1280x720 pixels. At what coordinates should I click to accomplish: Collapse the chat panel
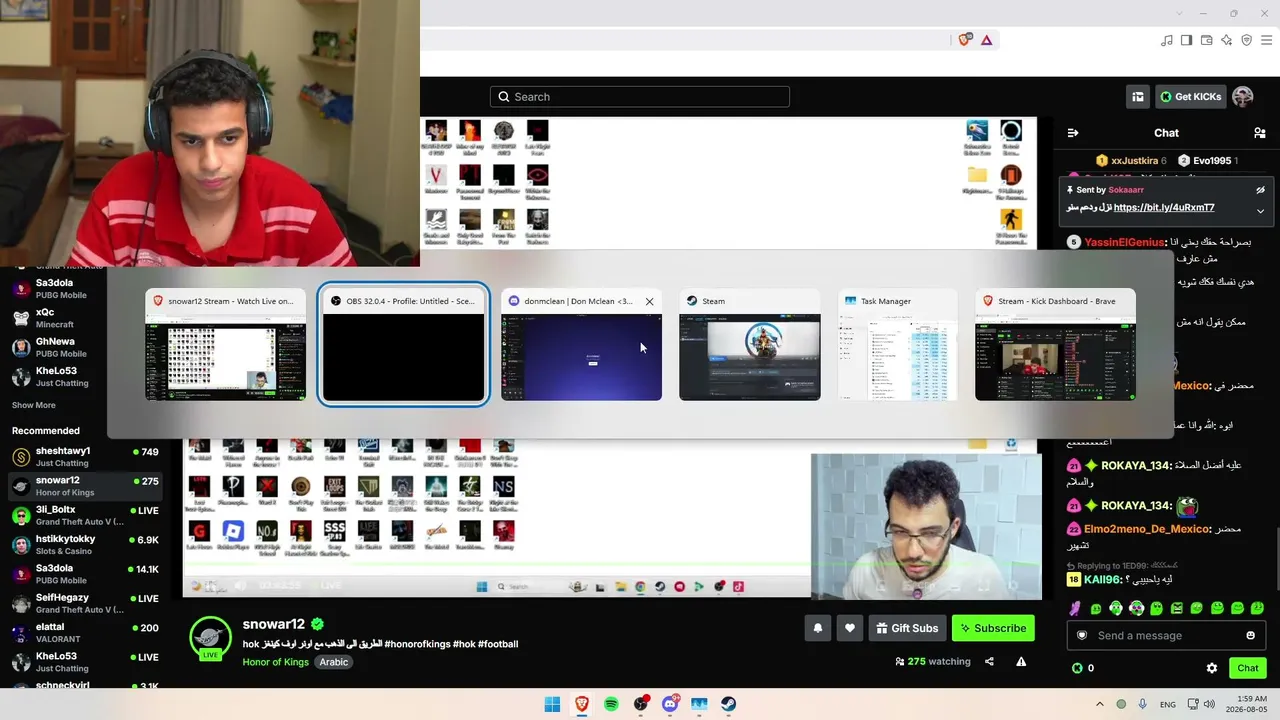click(x=1073, y=133)
